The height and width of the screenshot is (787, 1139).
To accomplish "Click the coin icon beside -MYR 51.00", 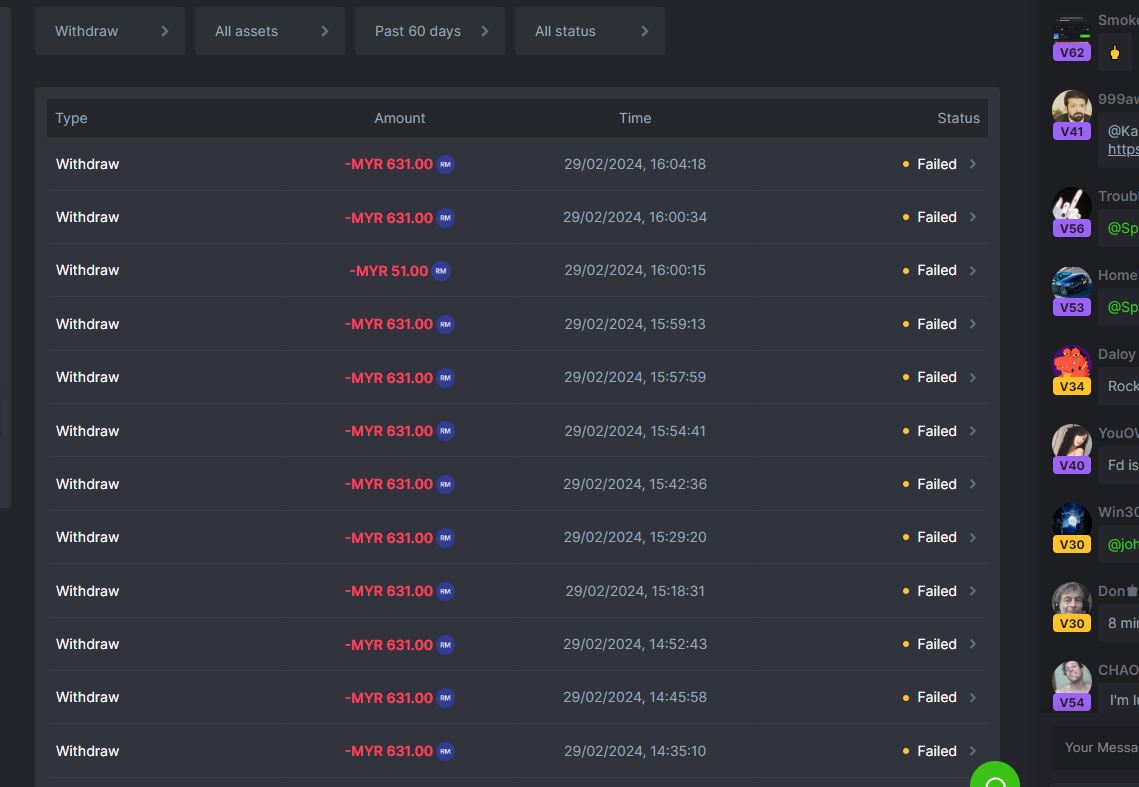I will [441, 271].
